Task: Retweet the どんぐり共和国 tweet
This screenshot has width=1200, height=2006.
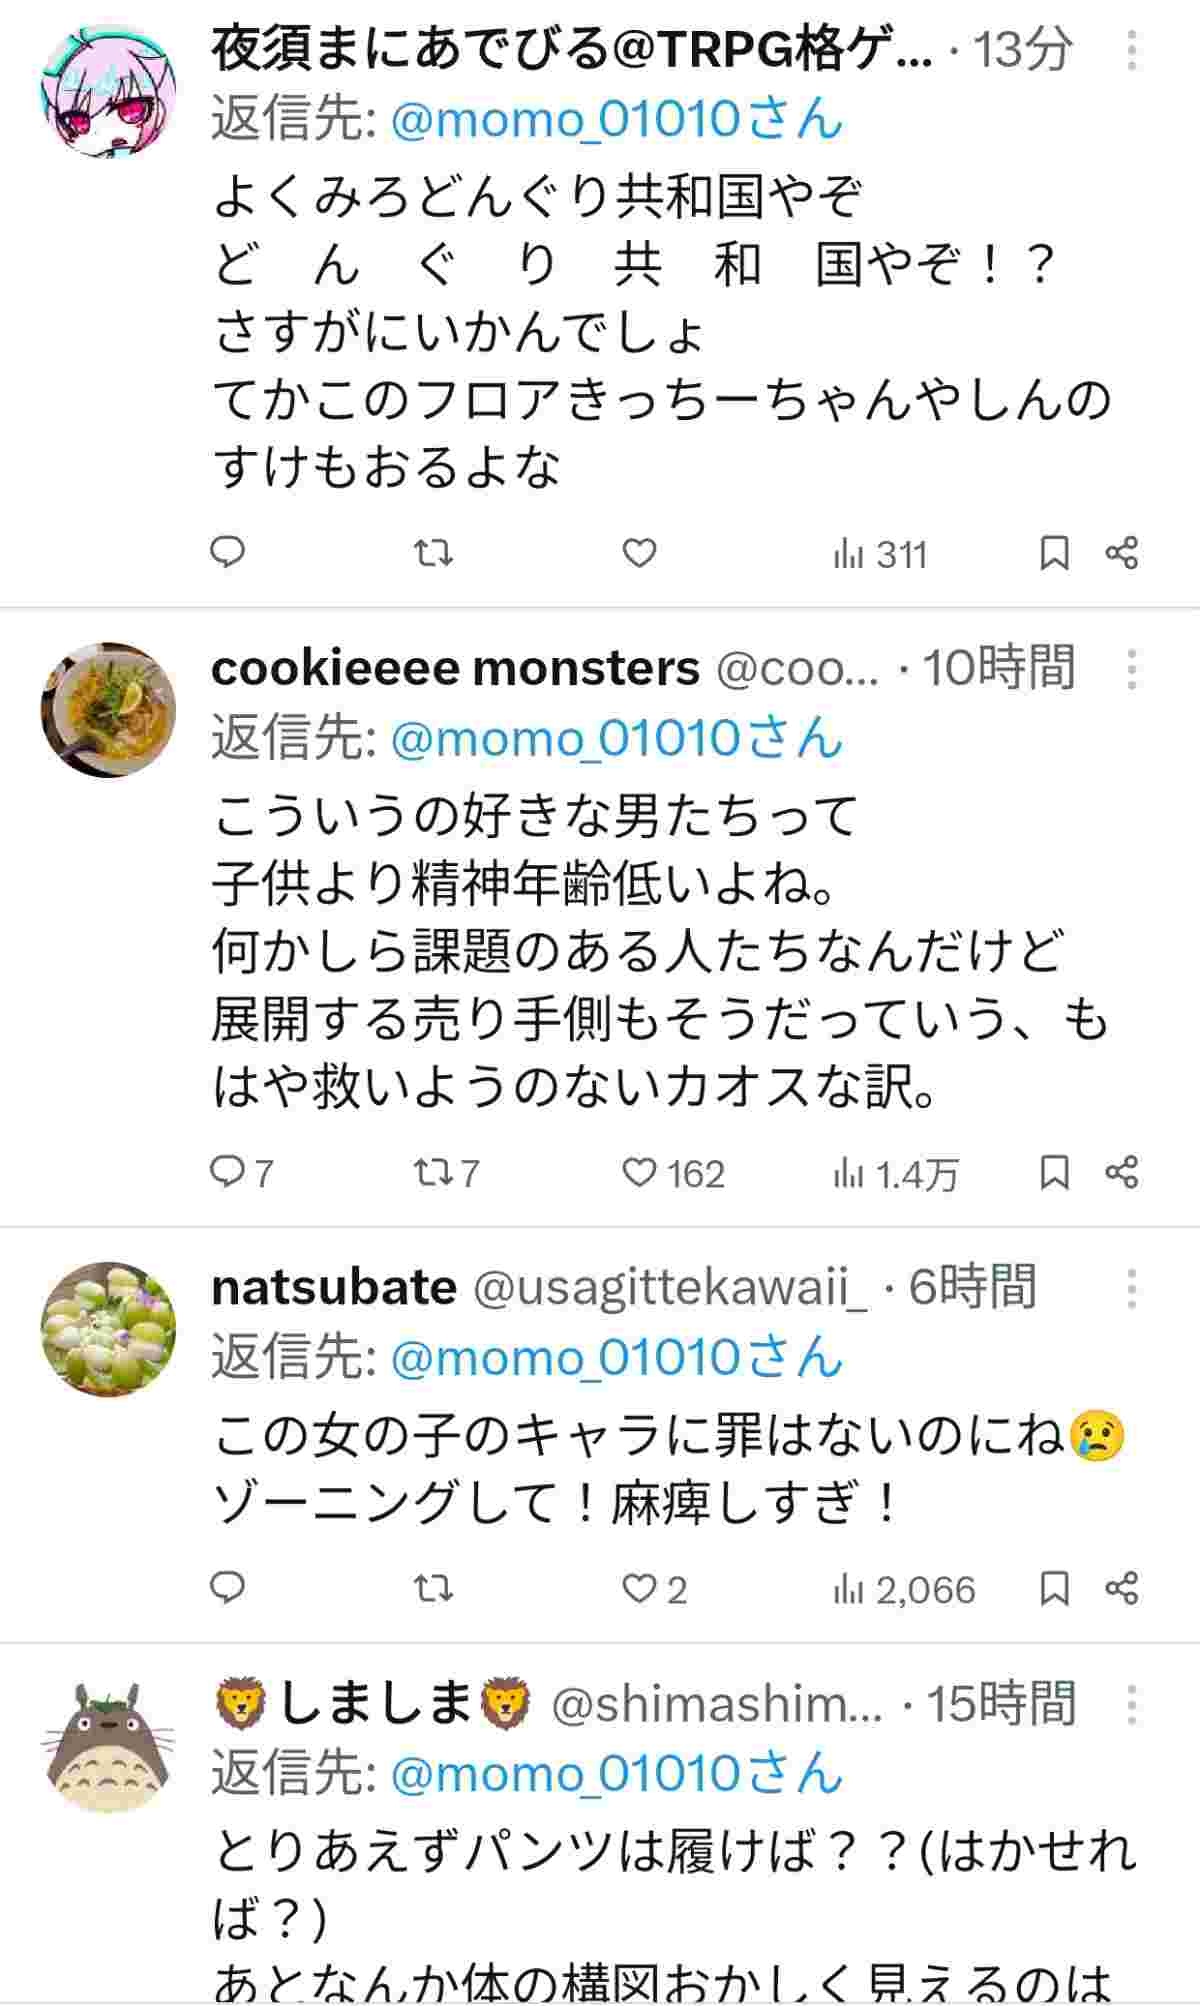Action: pos(434,552)
